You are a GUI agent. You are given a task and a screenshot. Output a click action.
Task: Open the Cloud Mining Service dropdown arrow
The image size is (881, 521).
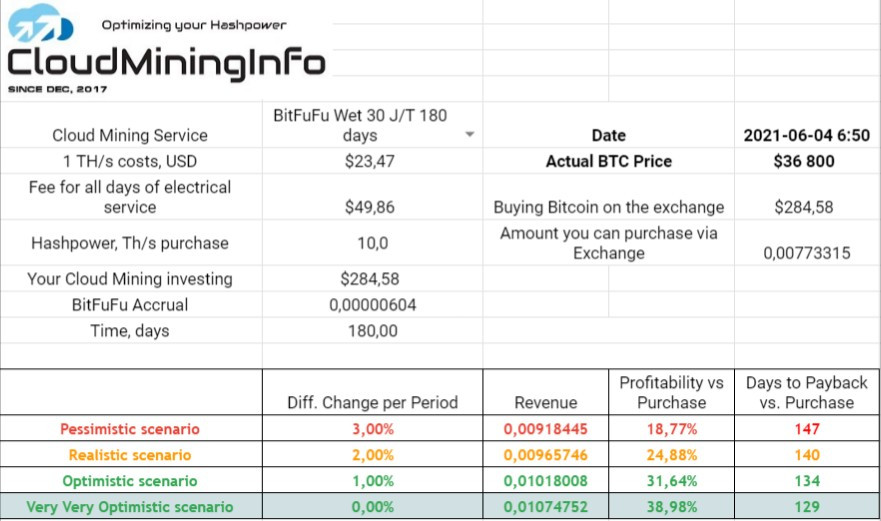point(470,135)
